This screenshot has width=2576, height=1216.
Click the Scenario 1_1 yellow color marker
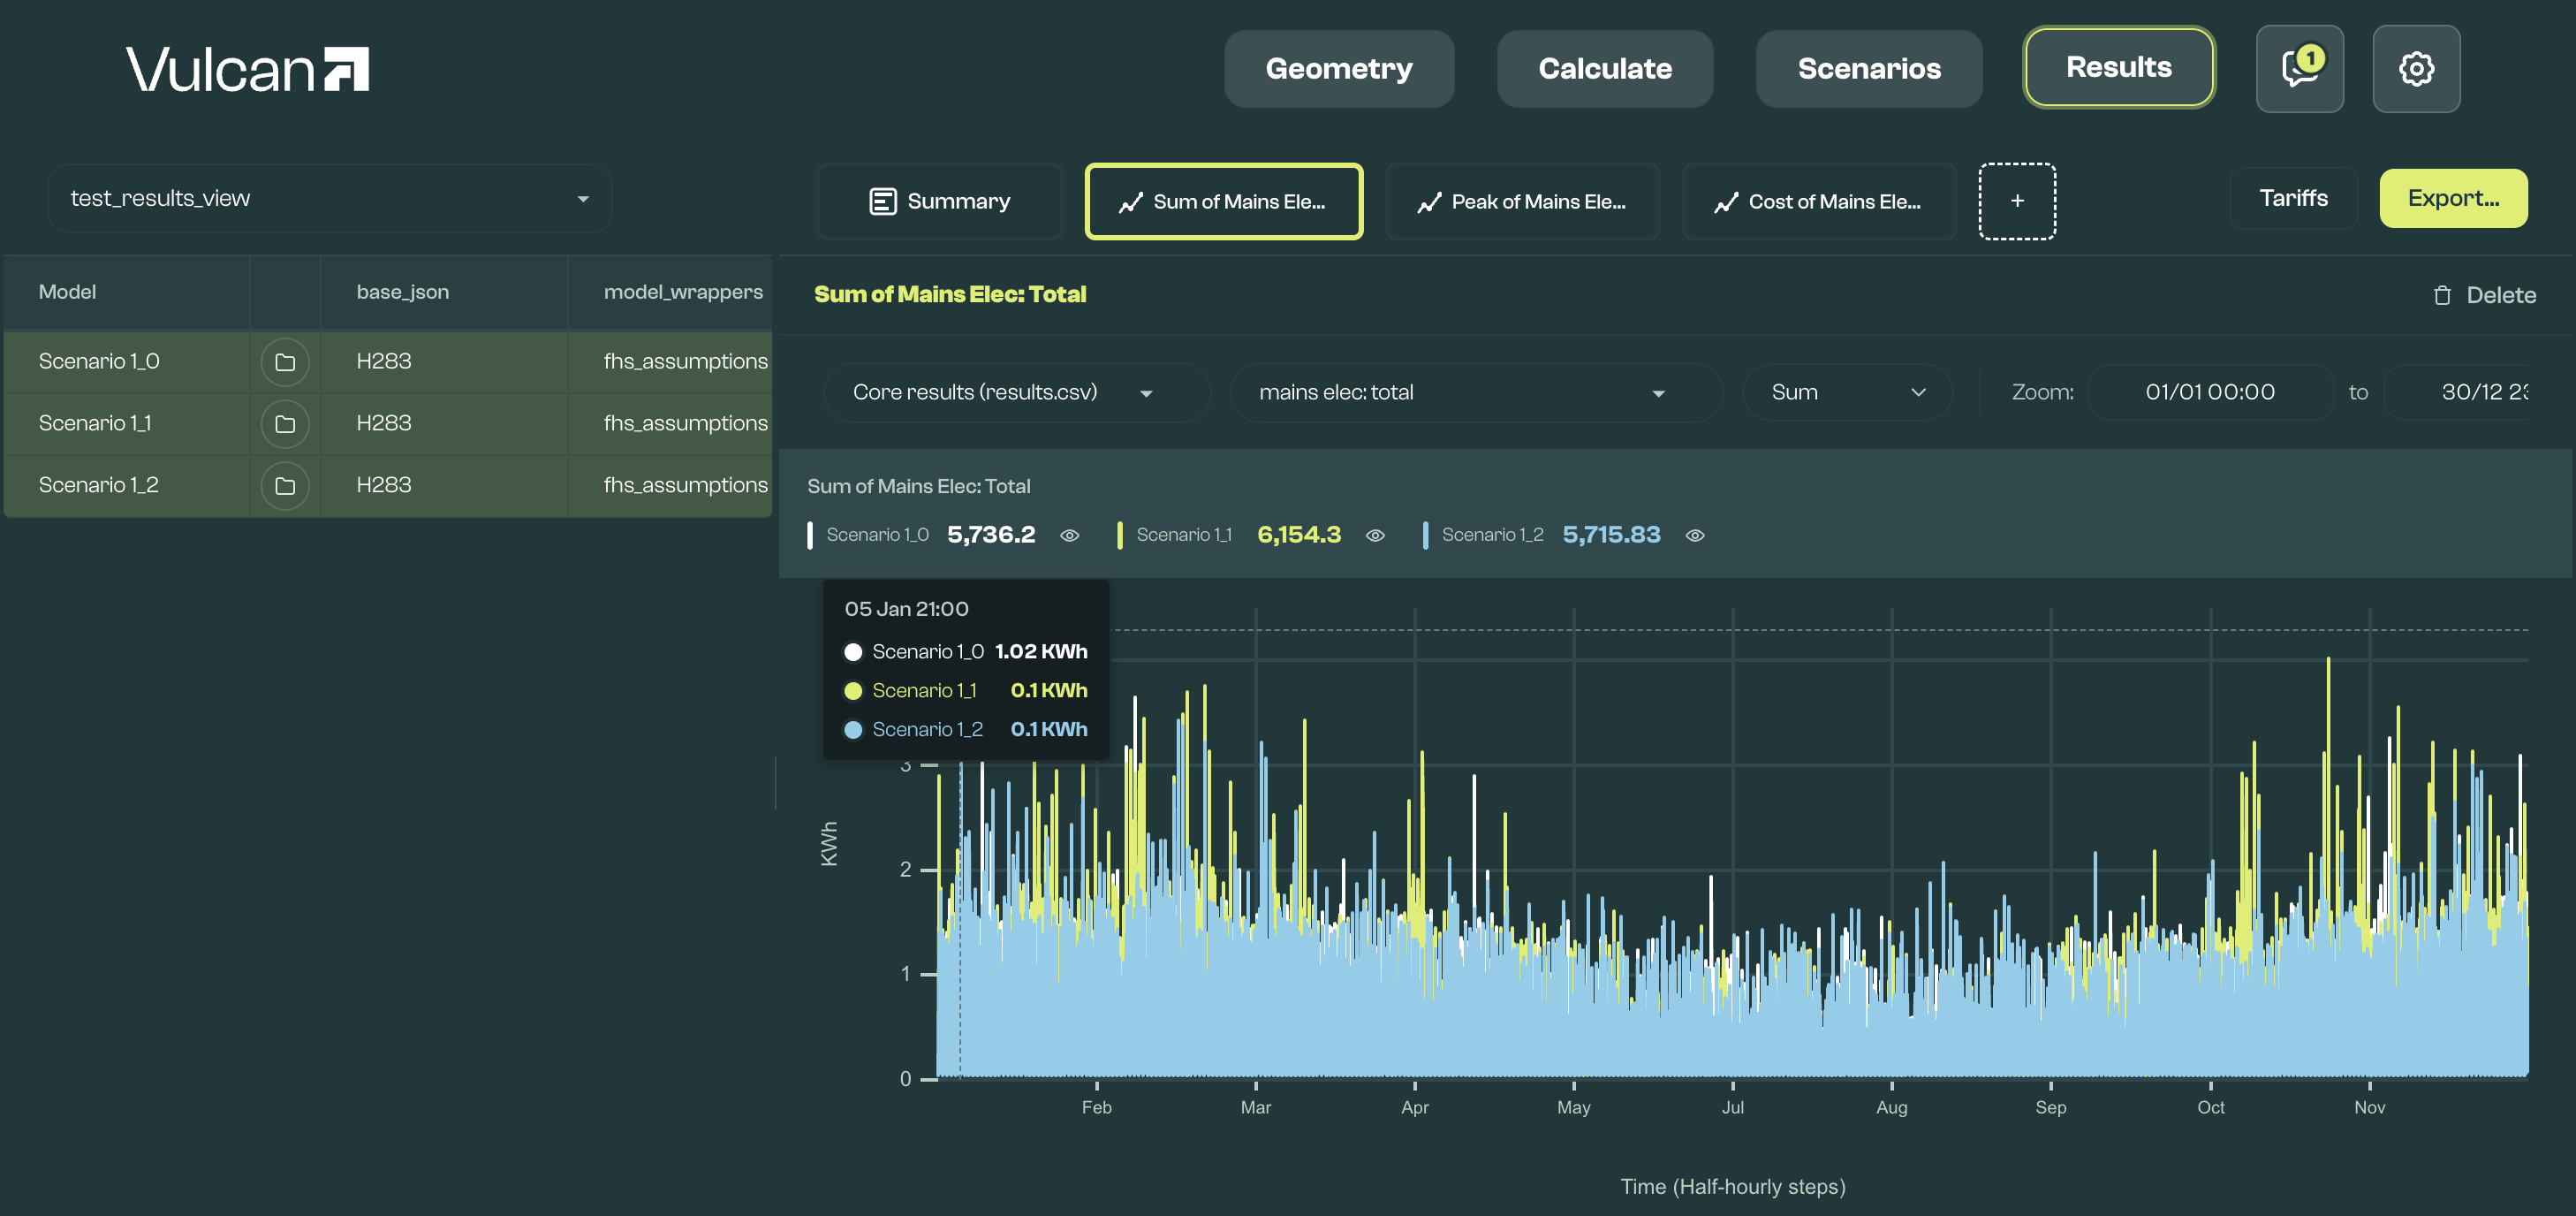pyautogui.click(x=1119, y=535)
